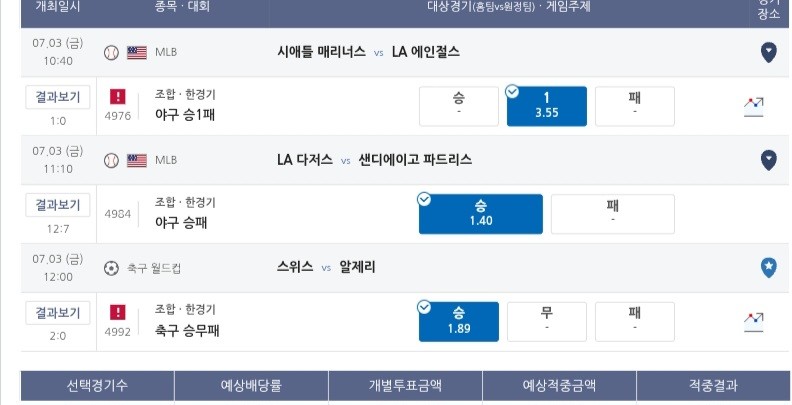
Task: Click 결과보기 button for 1:0 result
Action: point(58,97)
